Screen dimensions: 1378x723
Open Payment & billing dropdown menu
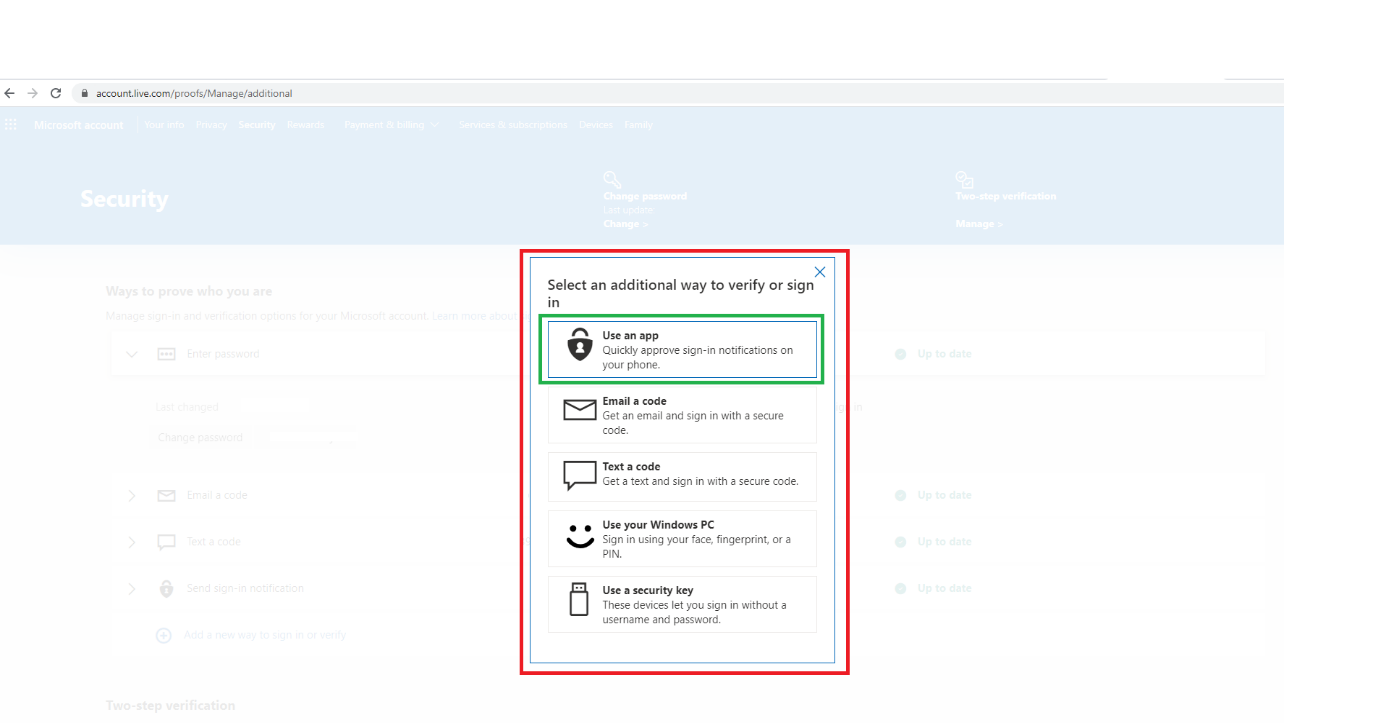(391, 125)
